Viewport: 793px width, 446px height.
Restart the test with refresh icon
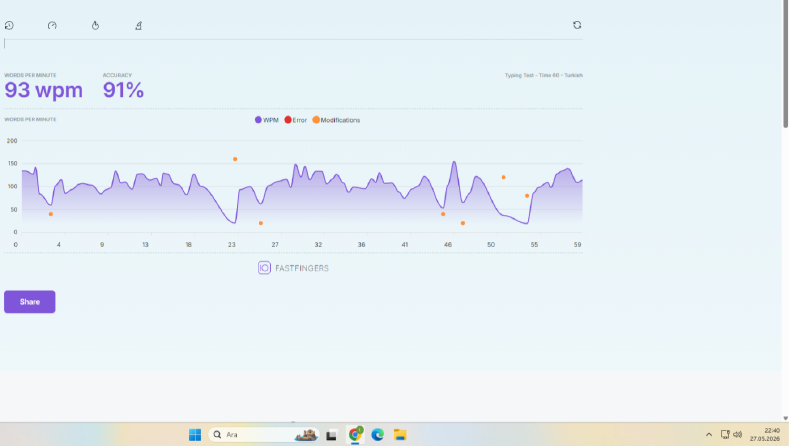(577, 25)
